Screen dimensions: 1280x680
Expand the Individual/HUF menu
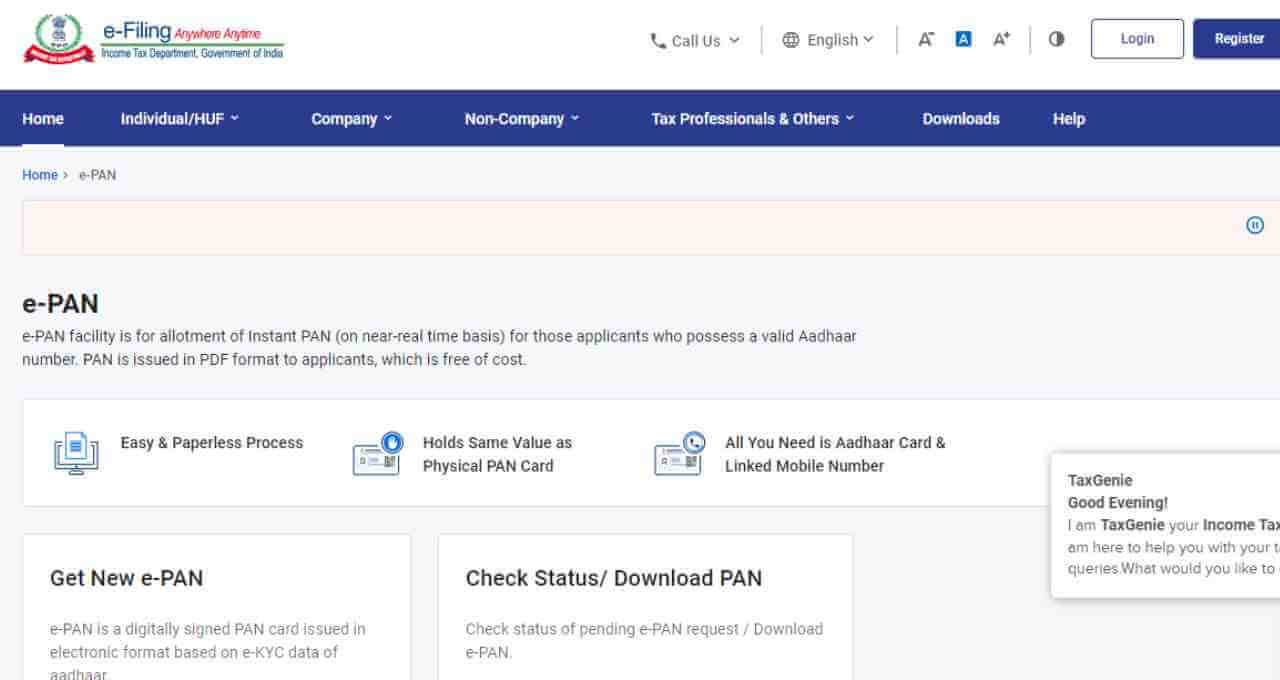tap(180, 118)
